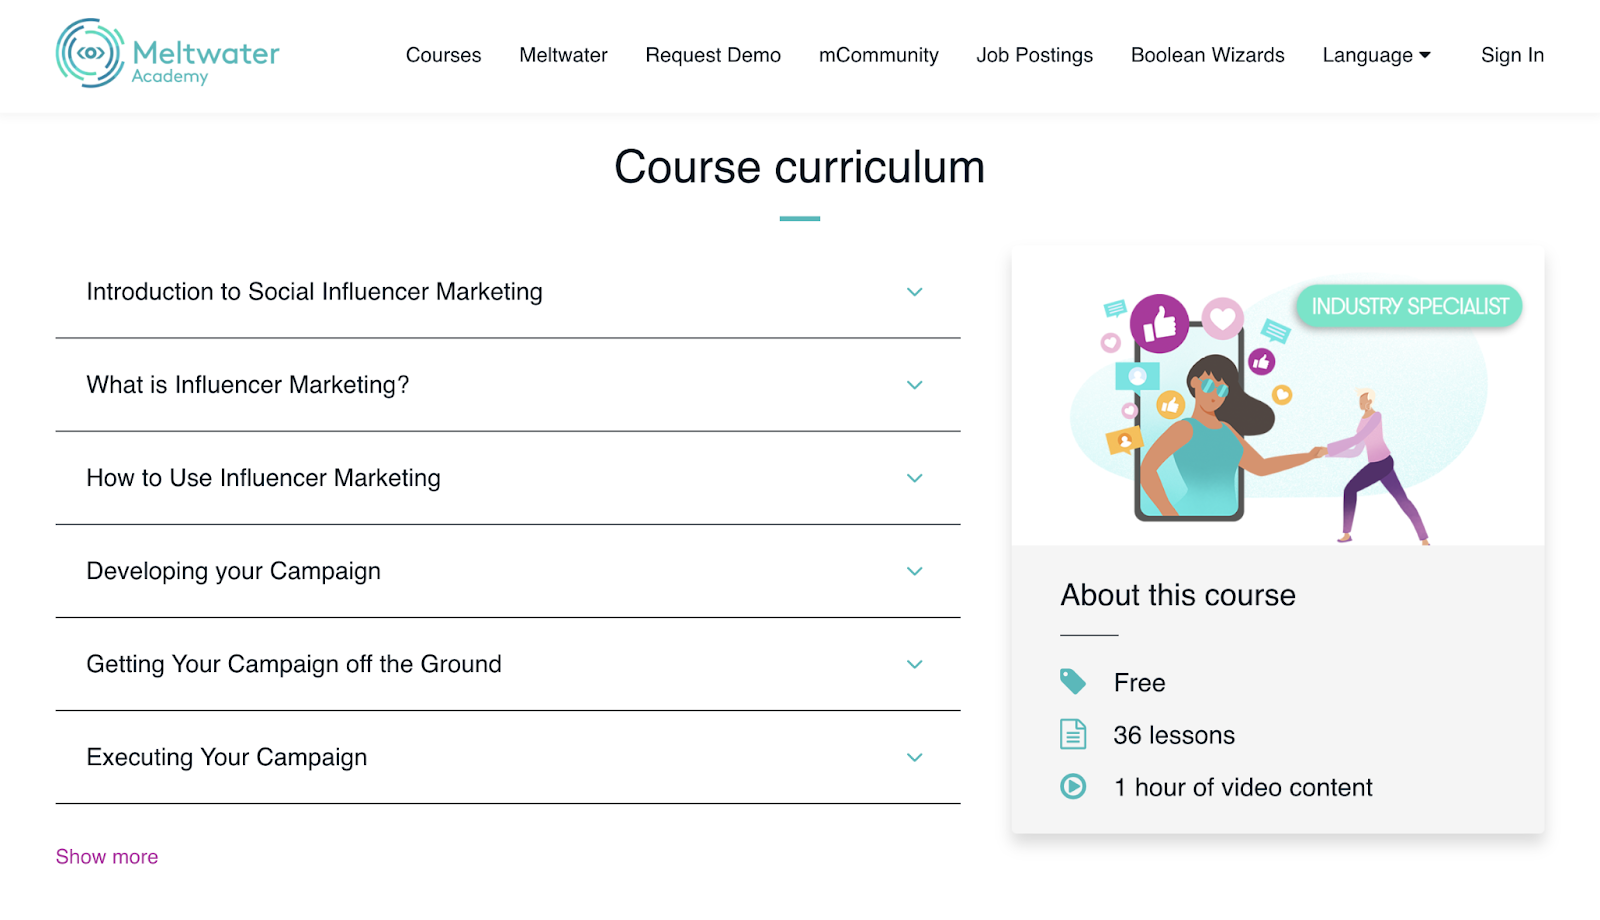
Task: Click Sign In
Action: pyautogui.click(x=1512, y=55)
